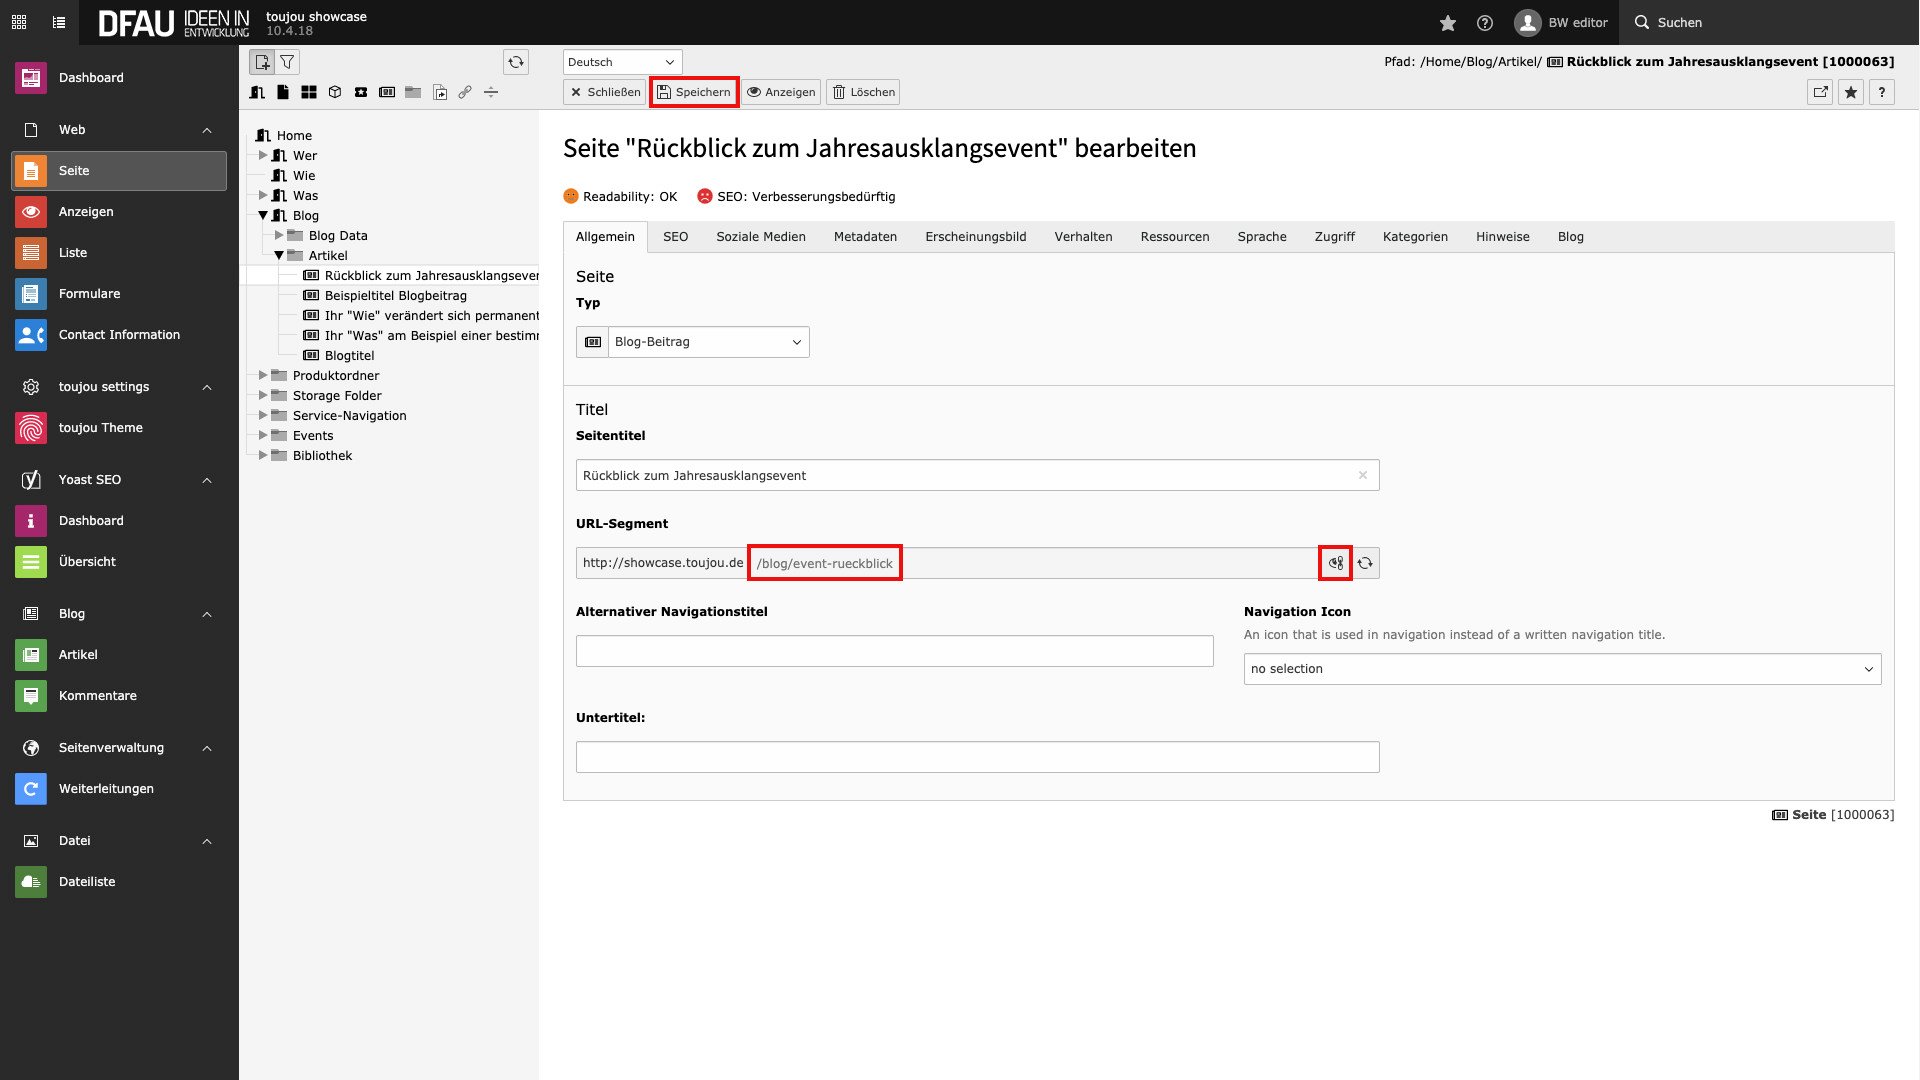Viewport: 1920px width, 1080px height.
Task: Open the Dateiliste module
Action: pyautogui.click(x=119, y=882)
